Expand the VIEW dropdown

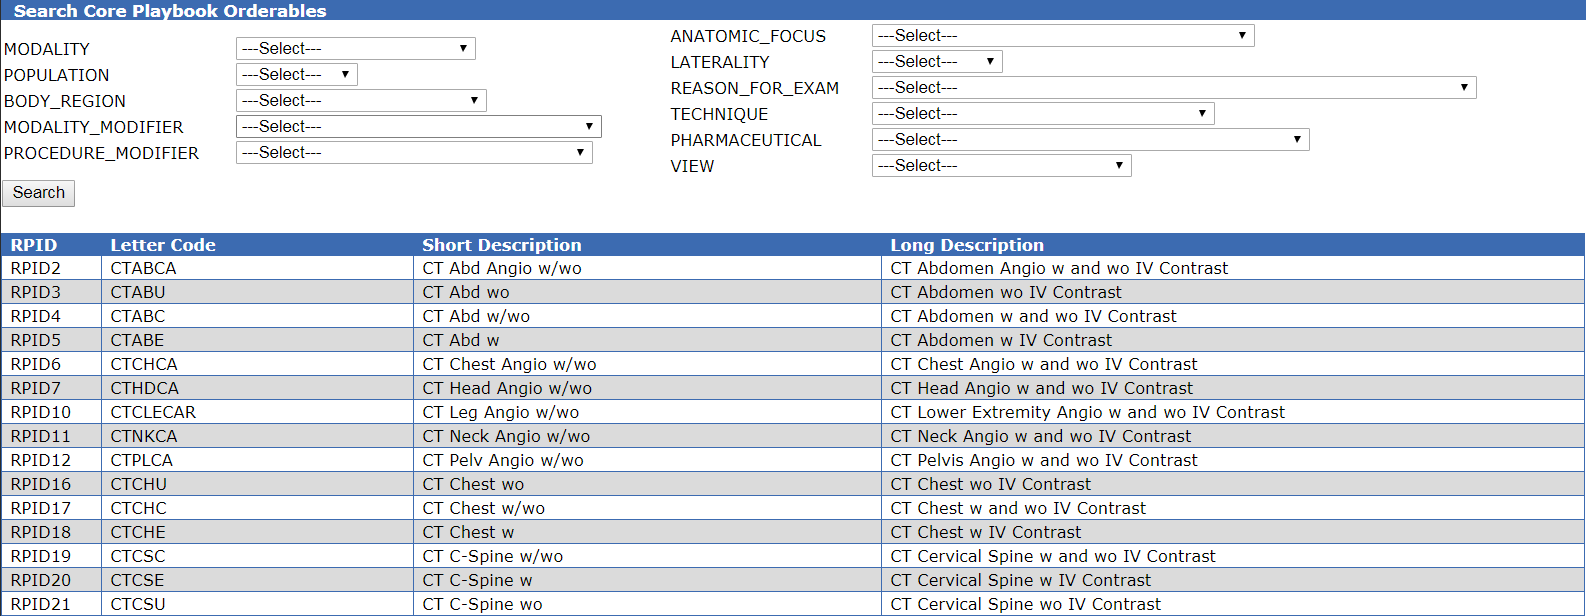point(1001,165)
